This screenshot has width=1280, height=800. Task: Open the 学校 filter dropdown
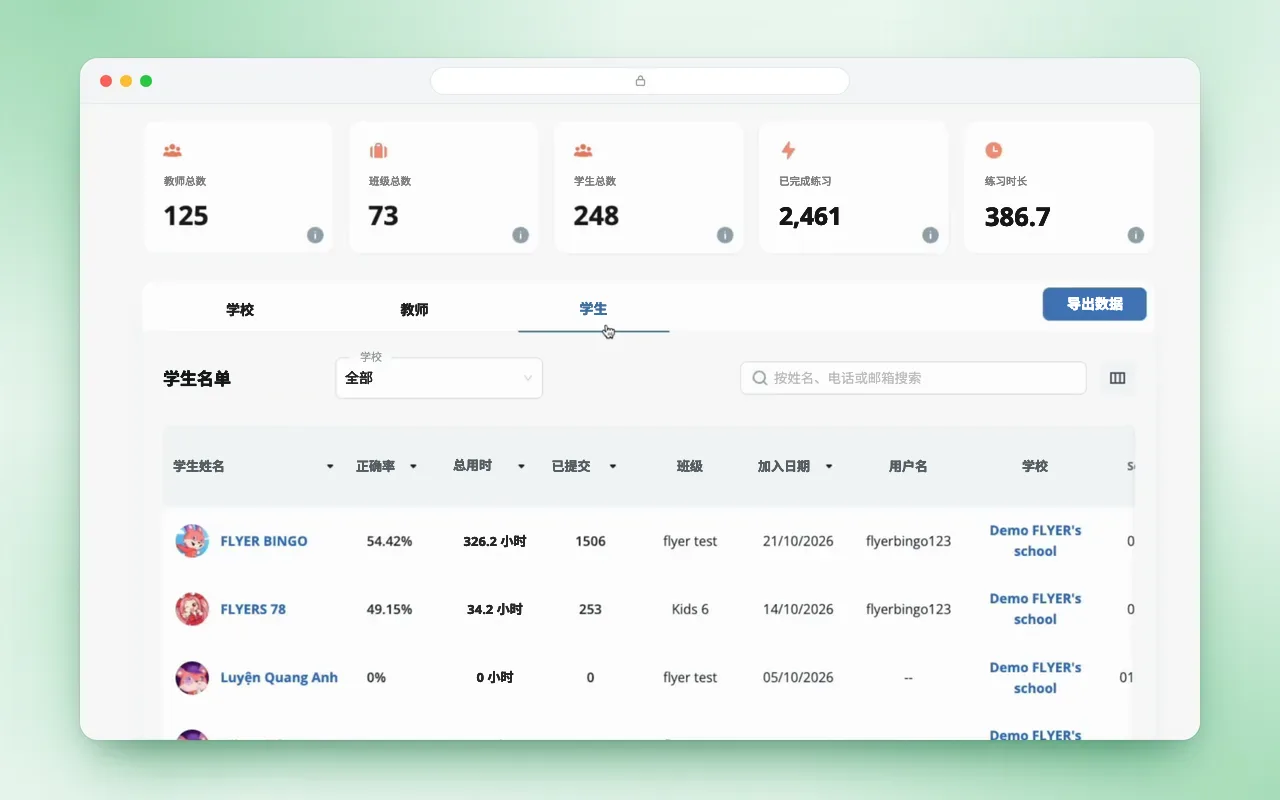(x=439, y=378)
